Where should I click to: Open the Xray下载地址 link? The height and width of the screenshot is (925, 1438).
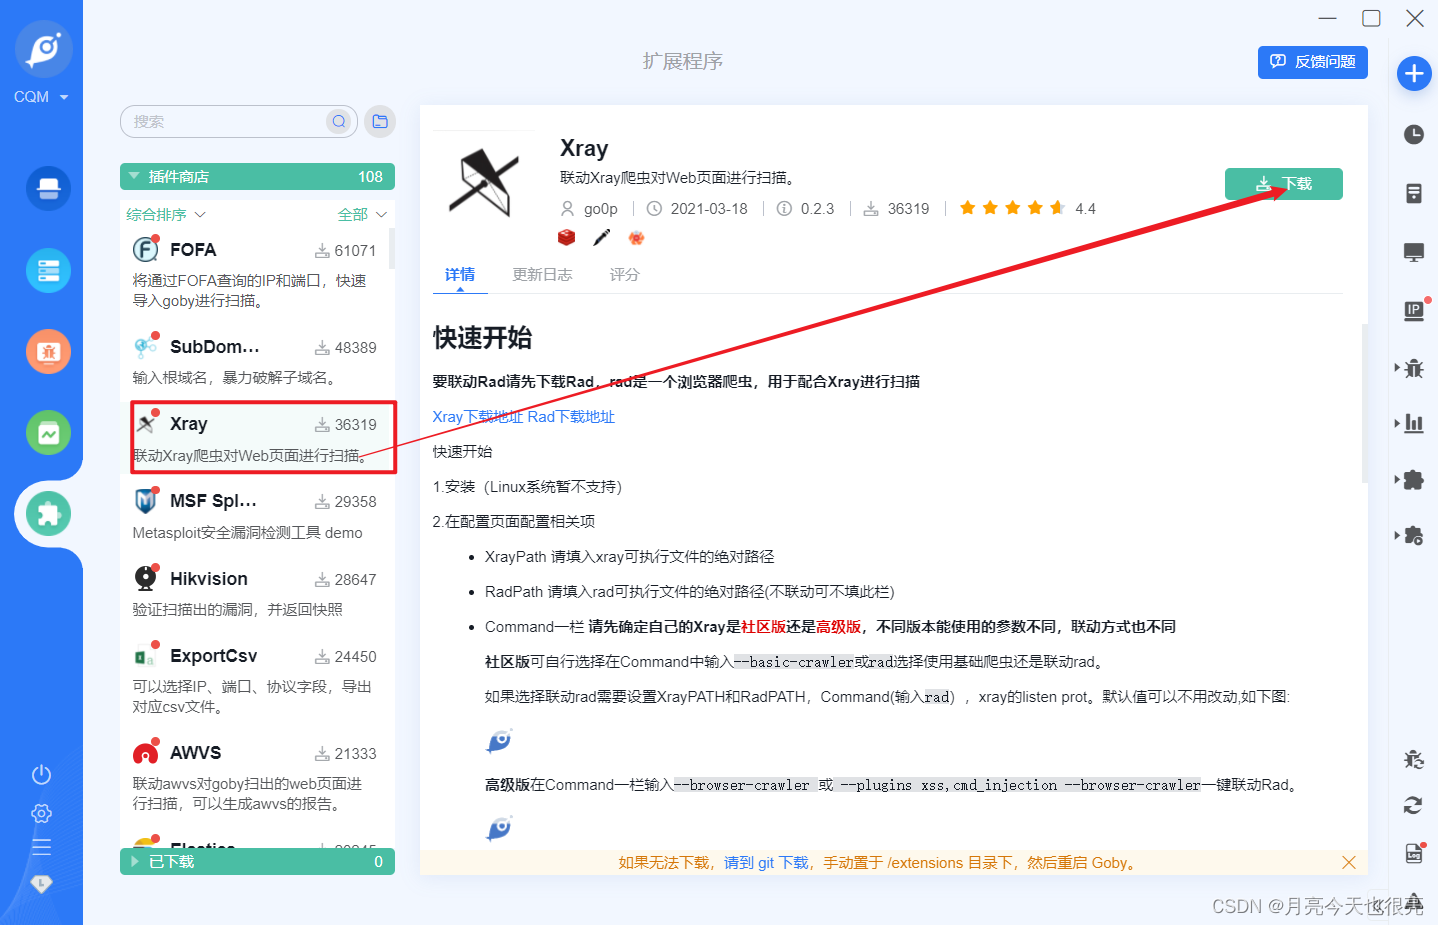[x=478, y=417]
